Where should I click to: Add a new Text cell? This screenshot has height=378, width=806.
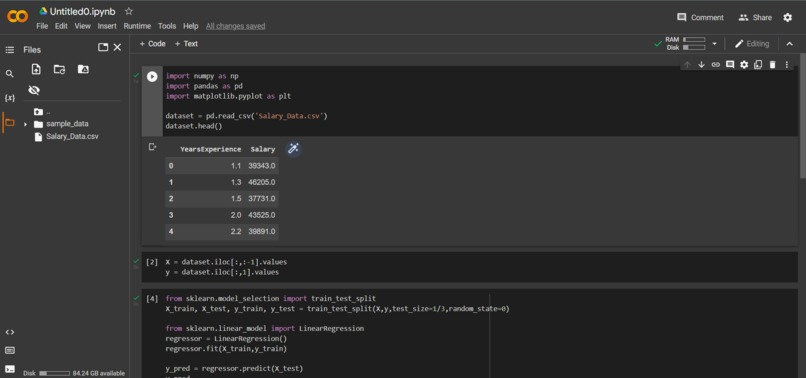click(186, 44)
